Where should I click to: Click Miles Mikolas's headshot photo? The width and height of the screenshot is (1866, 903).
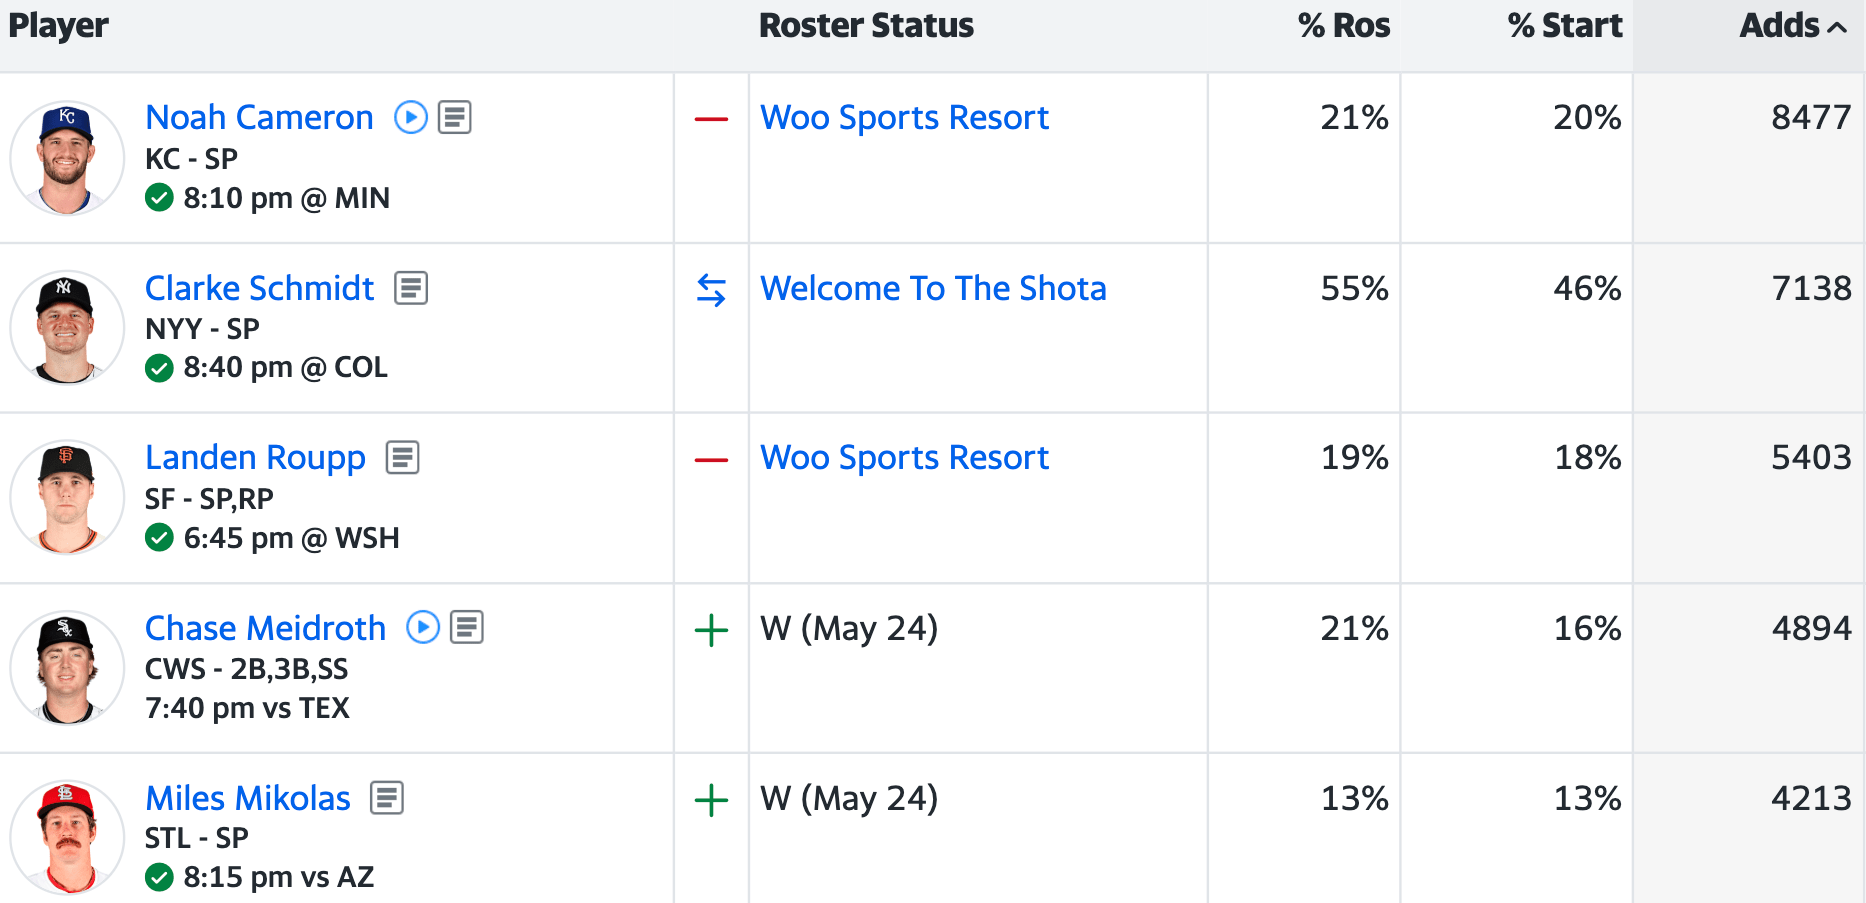pos(67,837)
